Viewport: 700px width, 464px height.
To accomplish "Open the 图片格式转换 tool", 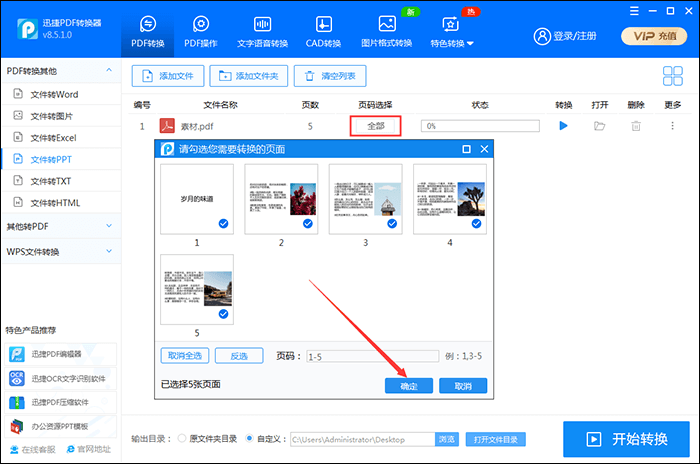I will pos(386,32).
